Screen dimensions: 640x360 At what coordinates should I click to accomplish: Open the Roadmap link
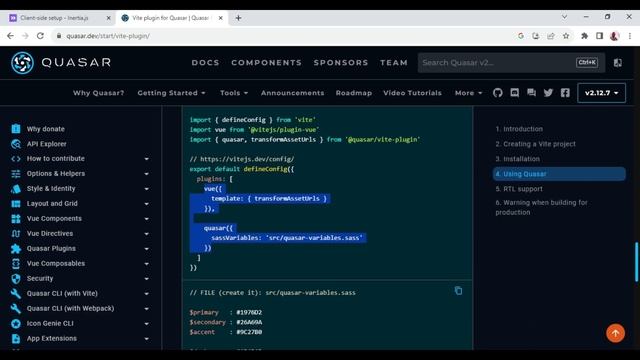(353, 93)
